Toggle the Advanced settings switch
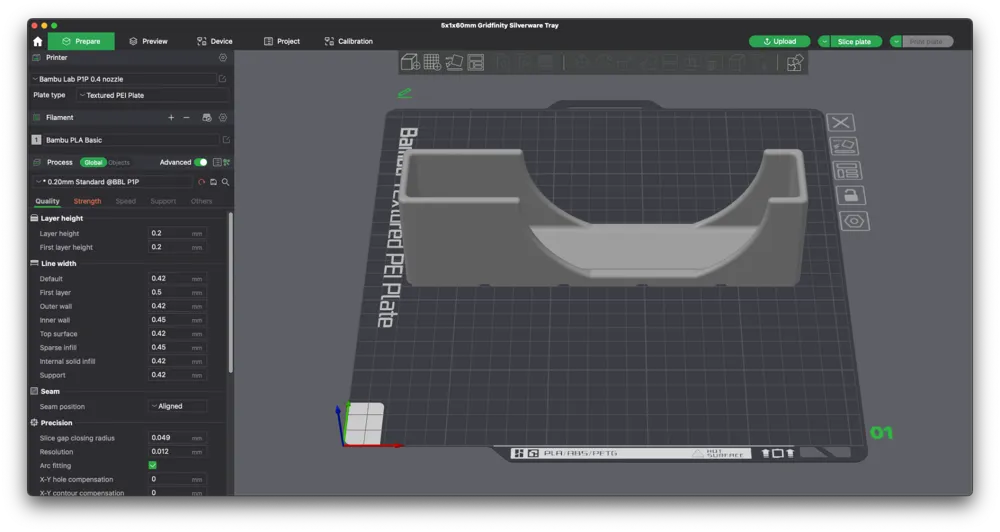Image resolution: width=1000 pixels, height=532 pixels. [x=201, y=162]
